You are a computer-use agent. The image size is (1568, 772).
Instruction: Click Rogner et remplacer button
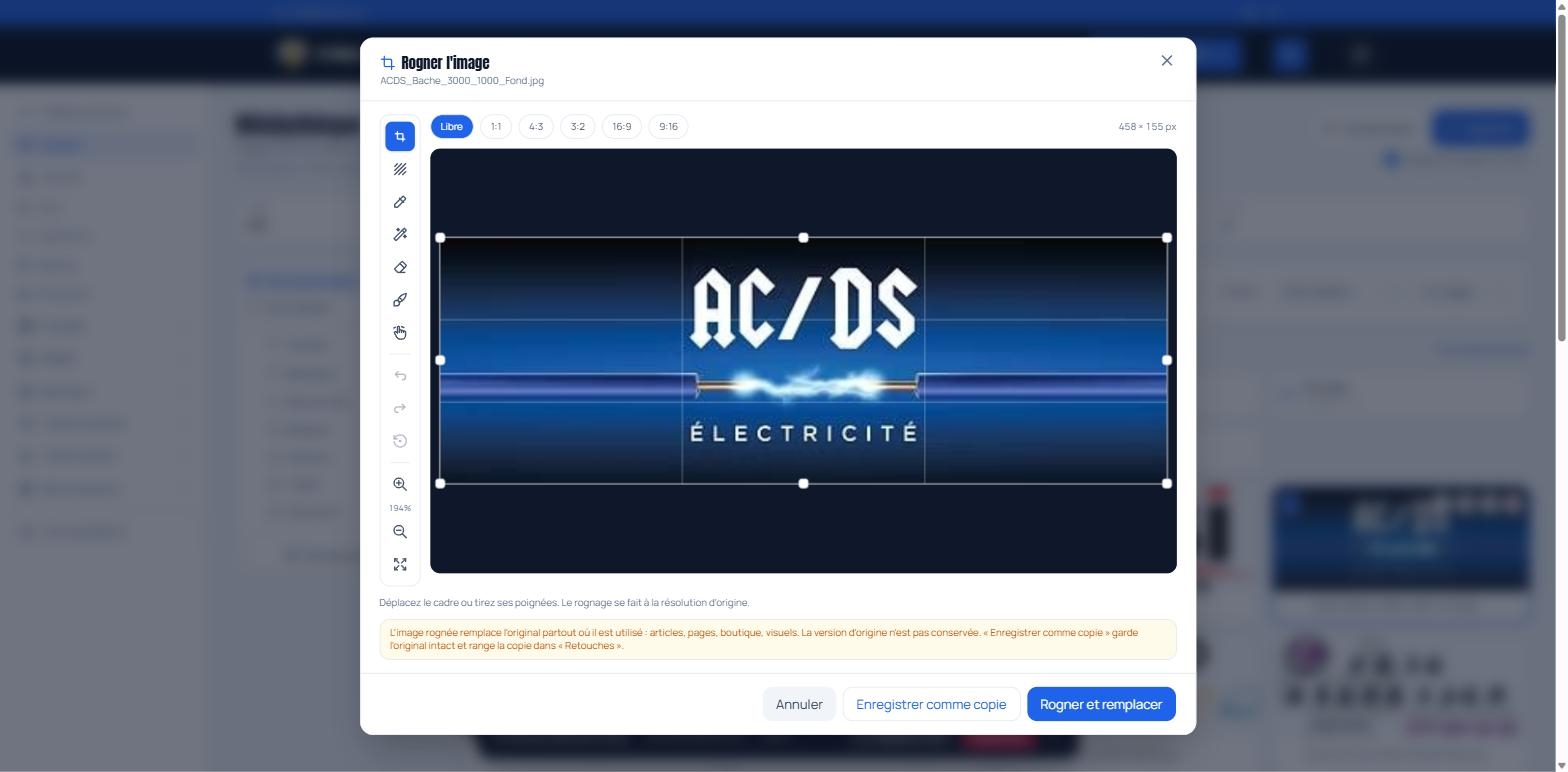coord(1101,704)
